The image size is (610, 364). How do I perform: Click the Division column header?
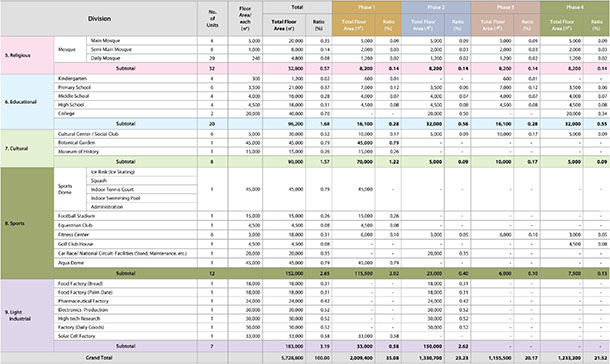tap(99, 19)
